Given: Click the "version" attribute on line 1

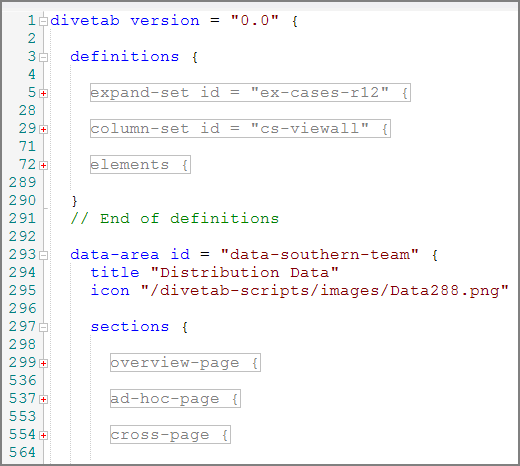Looking at the screenshot, I should click(x=165, y=21).
